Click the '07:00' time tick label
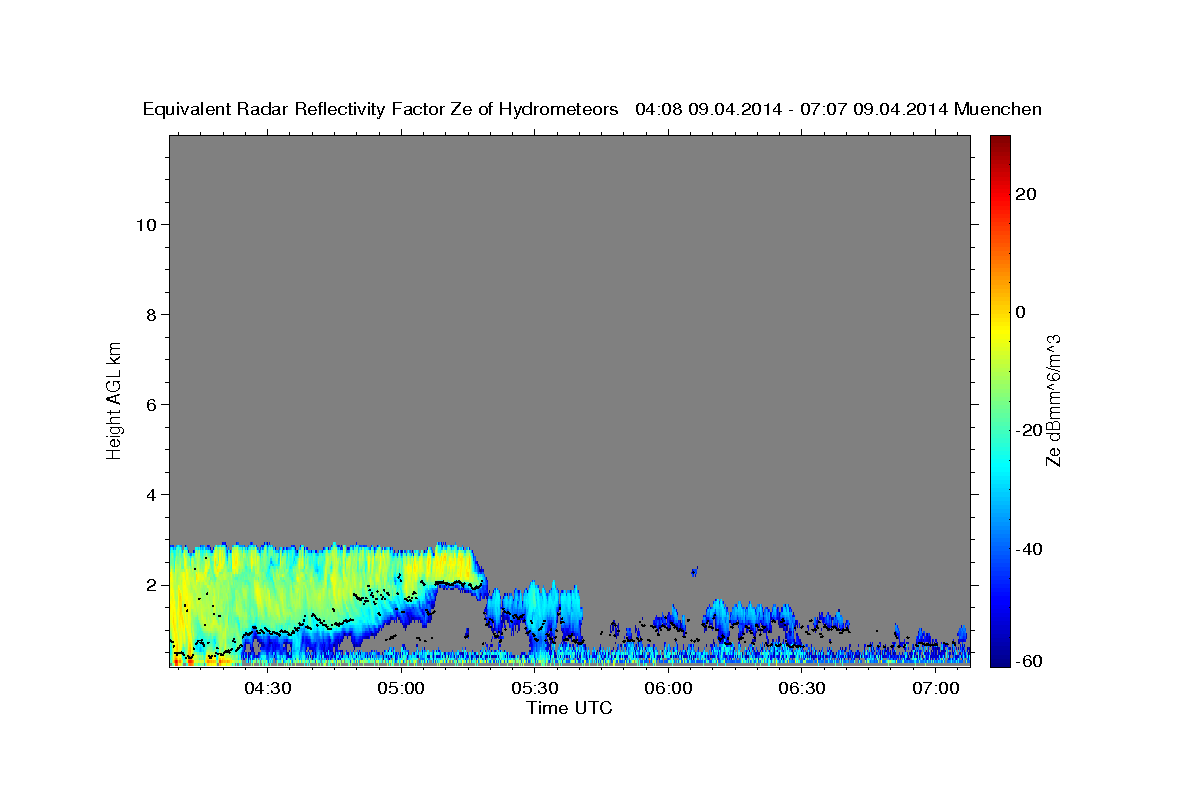1200x800 pixels. pos(936,688)
